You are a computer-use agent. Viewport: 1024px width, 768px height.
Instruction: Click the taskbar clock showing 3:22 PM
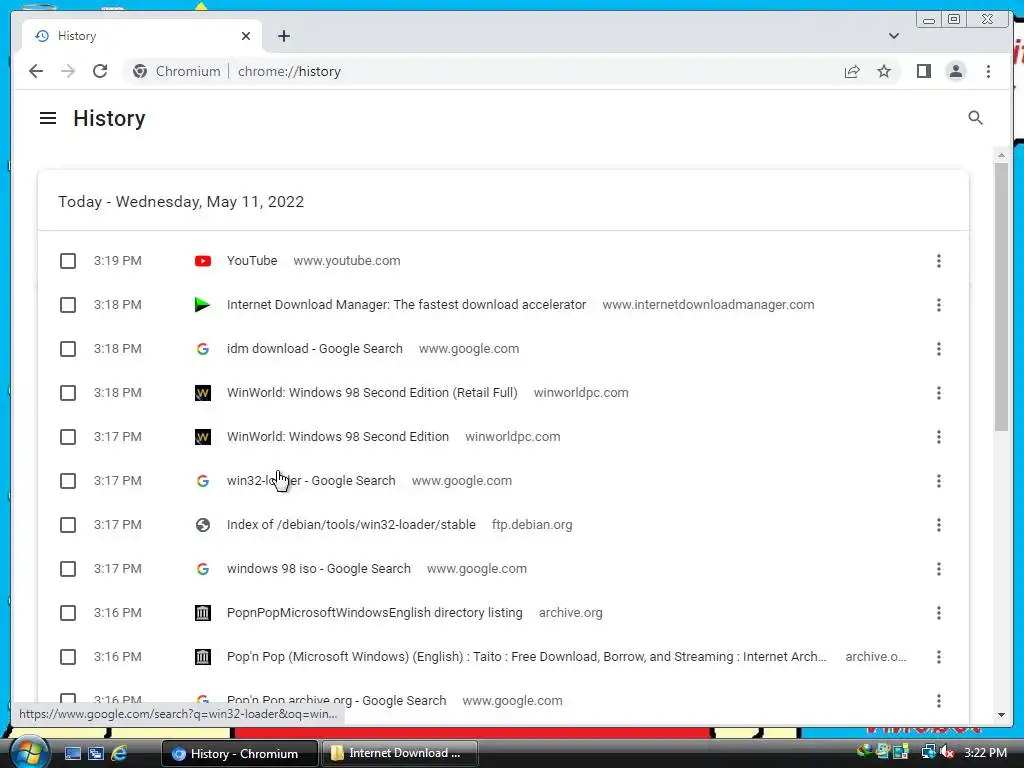985,753
